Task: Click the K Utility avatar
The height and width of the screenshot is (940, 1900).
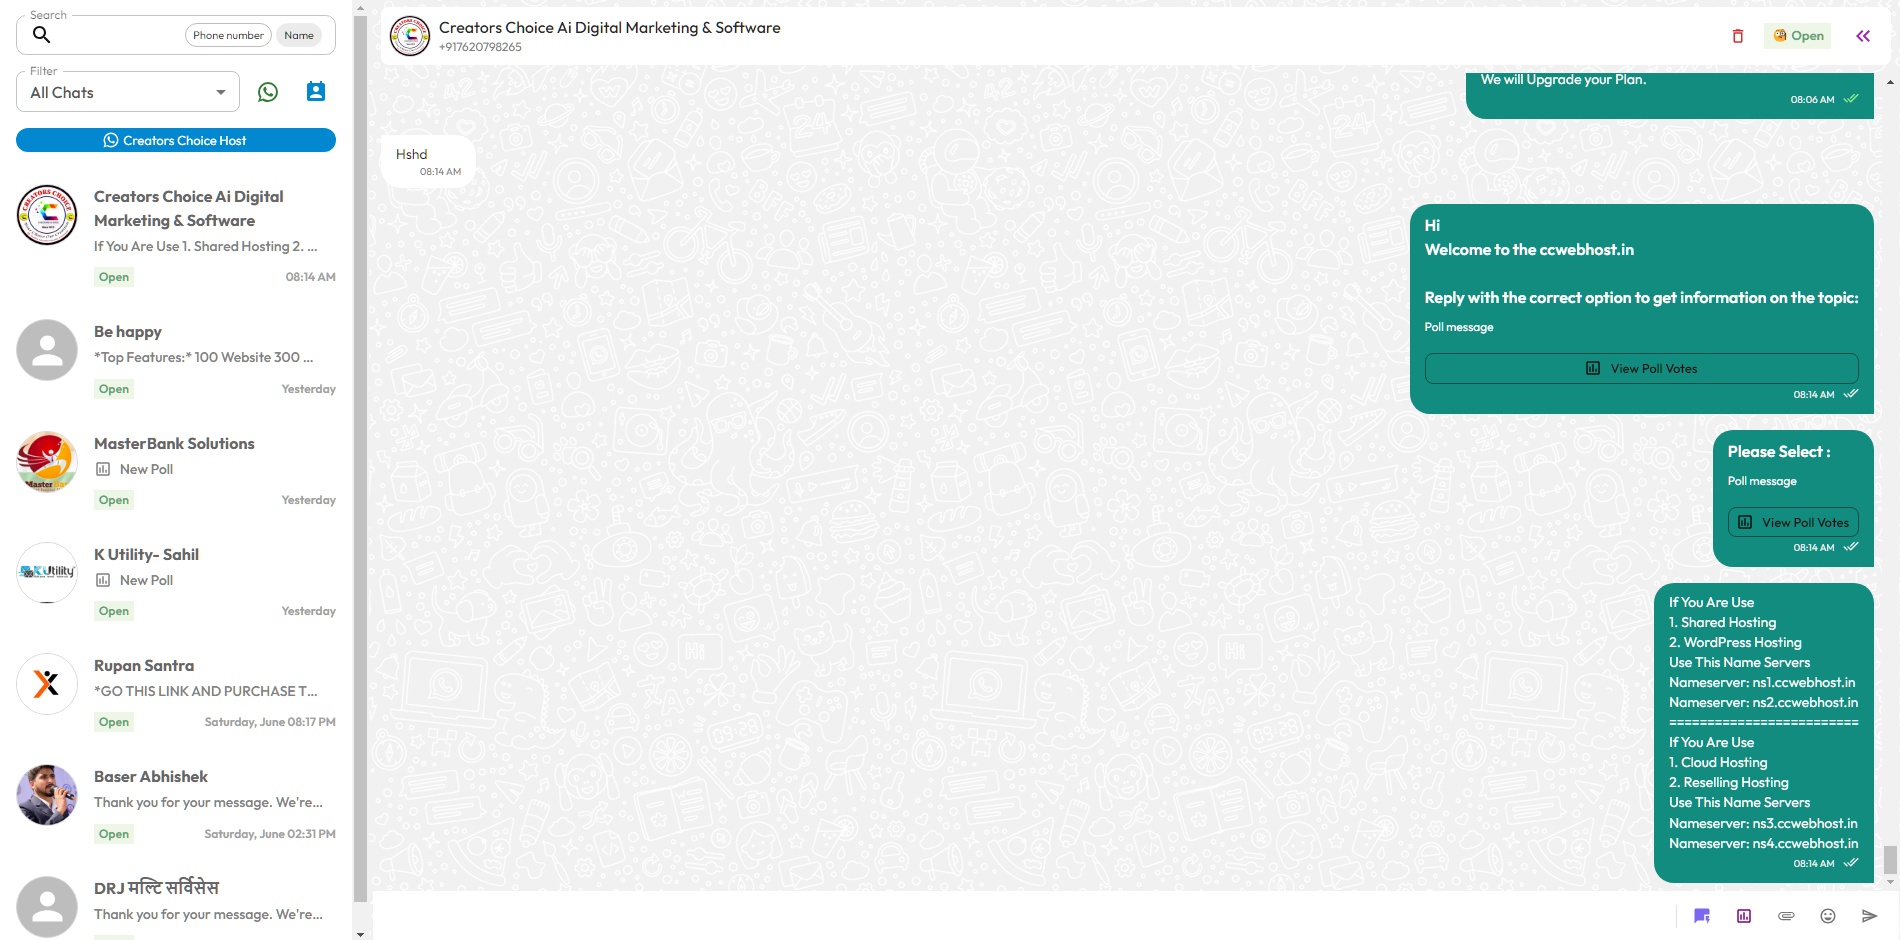Action: click(47, 573)
